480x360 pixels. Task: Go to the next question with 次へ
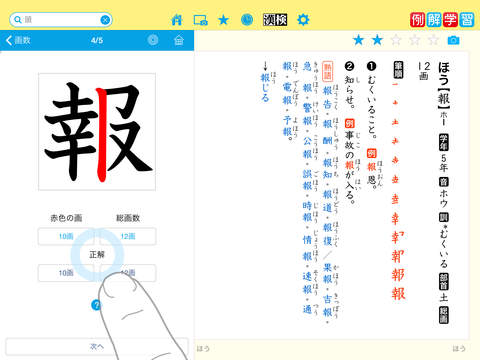click(97, 347)
